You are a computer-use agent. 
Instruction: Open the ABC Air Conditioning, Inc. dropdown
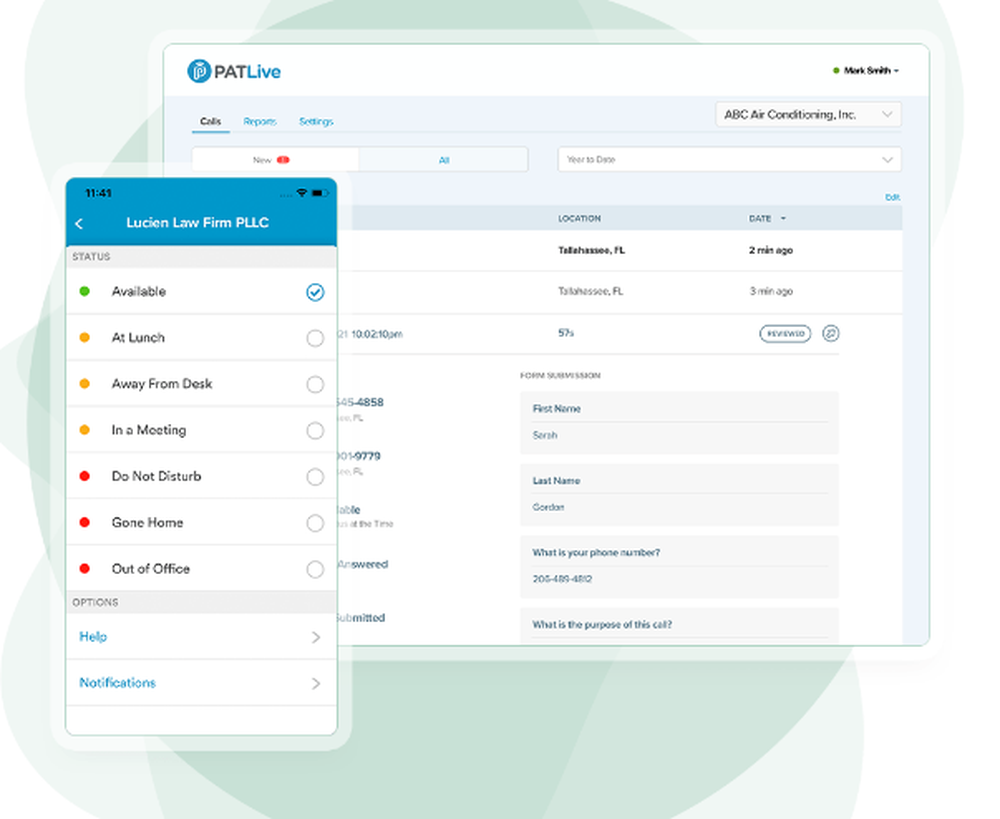click(x=808, y=115)
